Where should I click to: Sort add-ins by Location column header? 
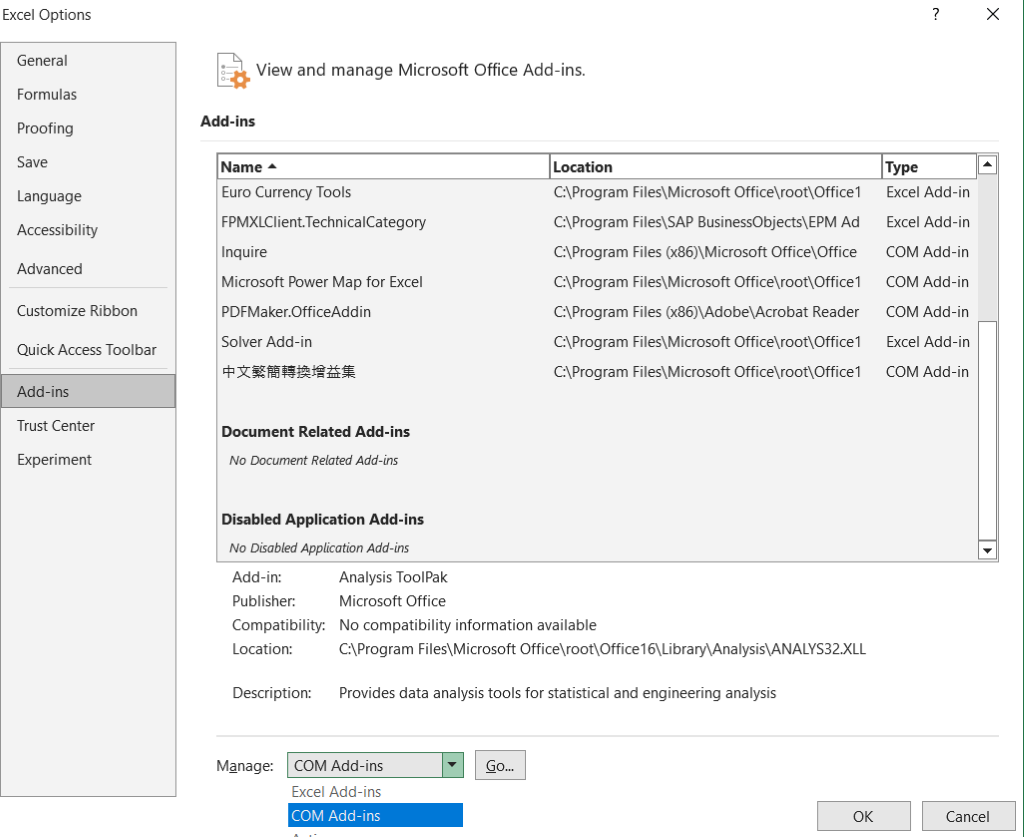click(716, 166)
